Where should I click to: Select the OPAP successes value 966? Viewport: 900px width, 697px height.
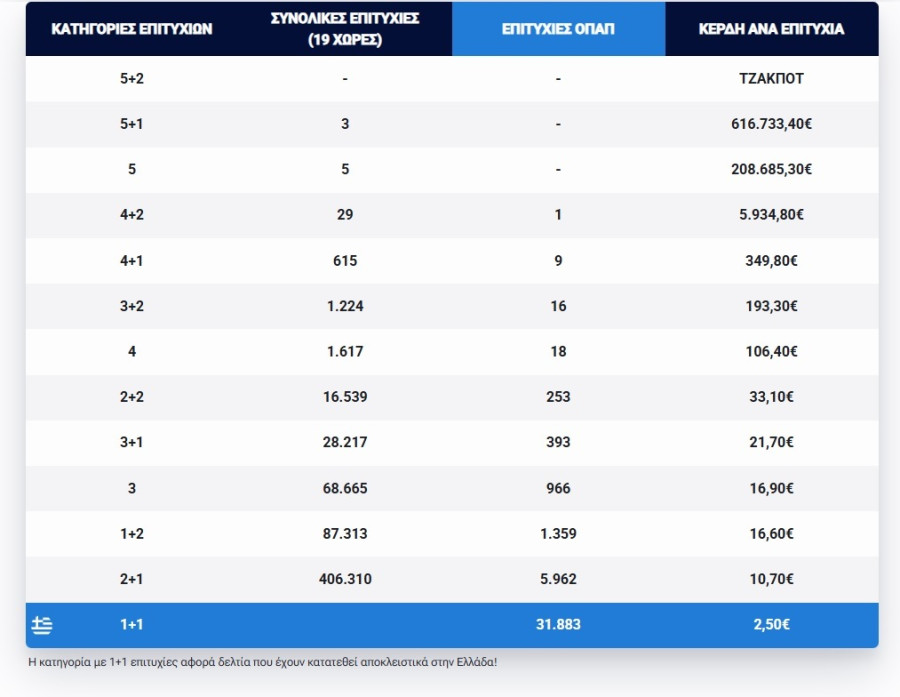(558, 488)
